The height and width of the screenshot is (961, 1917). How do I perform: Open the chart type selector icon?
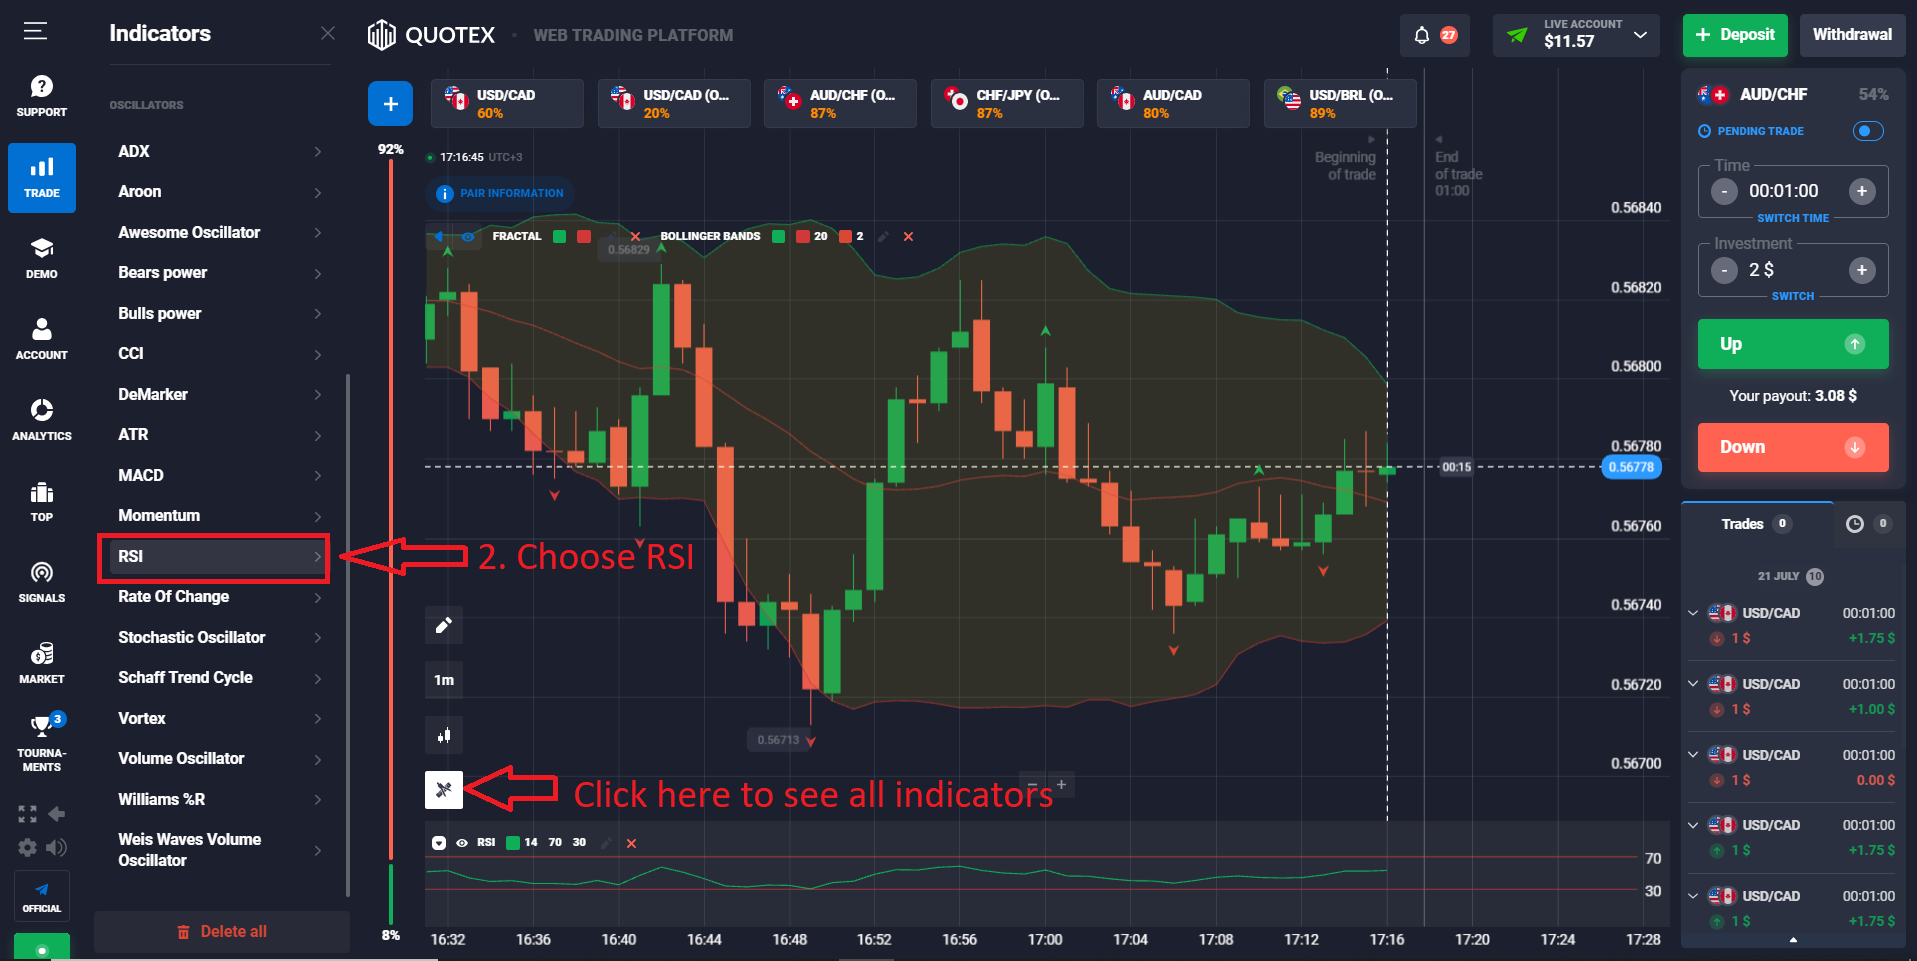pyautogui.click(x=443, y=734)
